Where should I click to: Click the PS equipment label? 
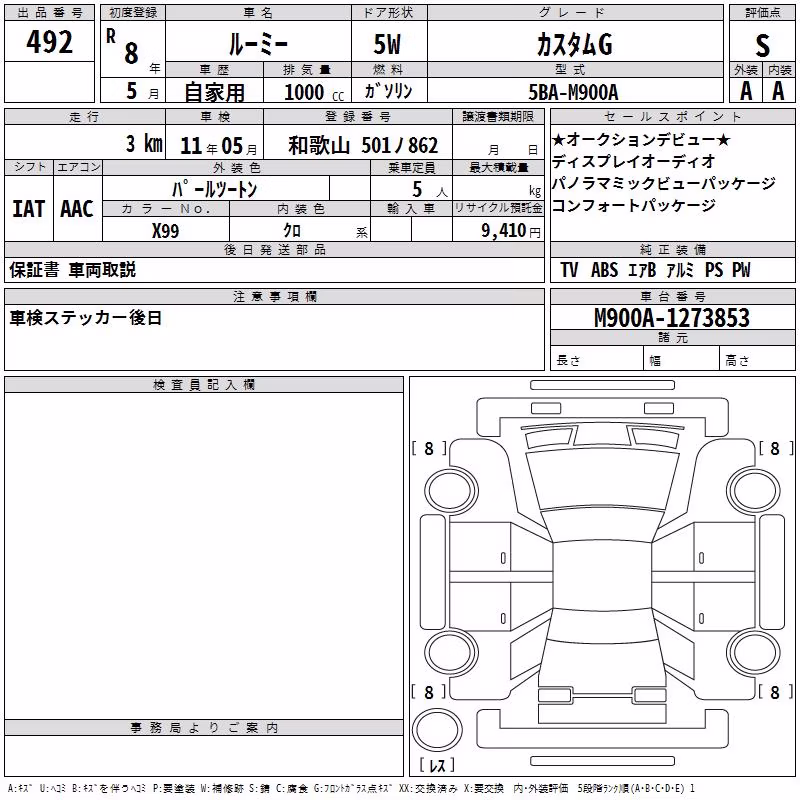tap(714, 269)
